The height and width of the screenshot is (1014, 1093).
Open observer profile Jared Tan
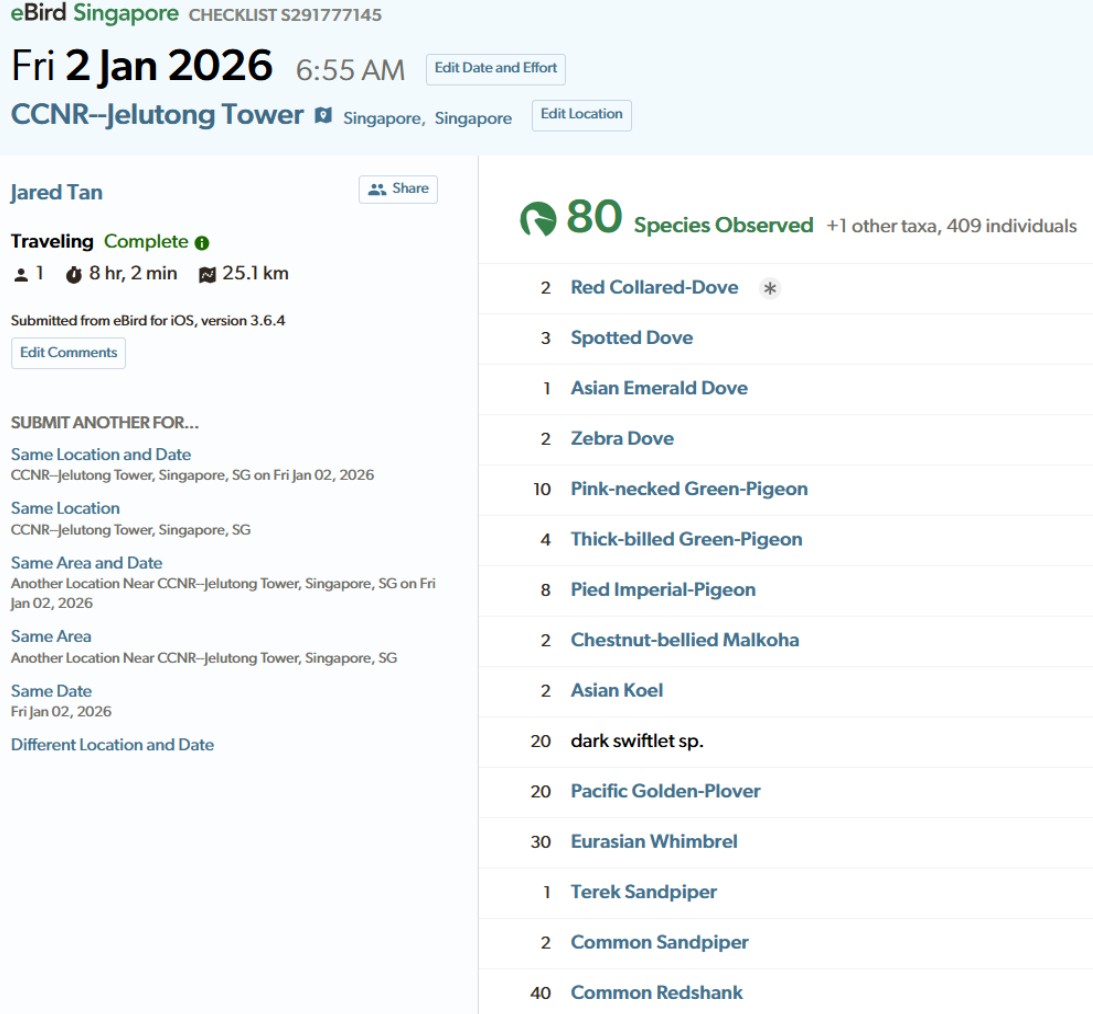pos(57,192)
